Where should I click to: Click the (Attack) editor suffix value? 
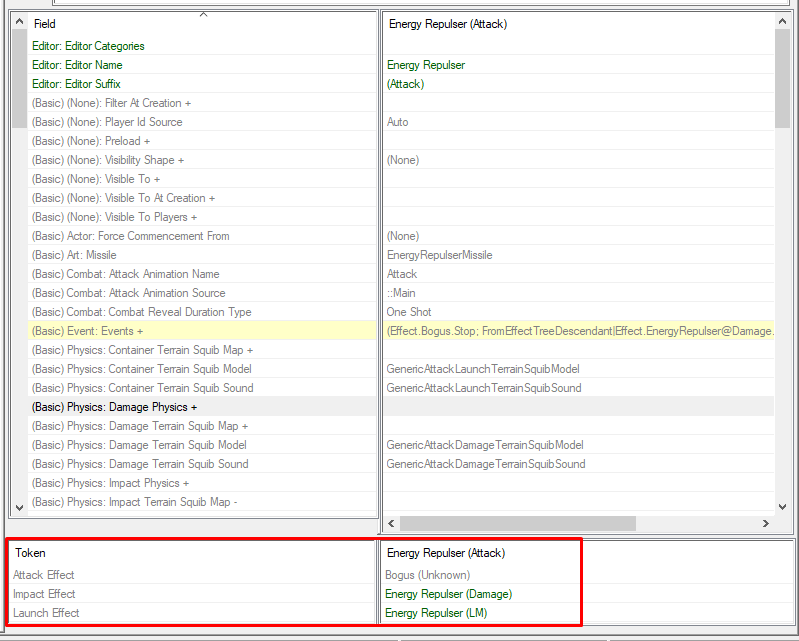[406, 84]
